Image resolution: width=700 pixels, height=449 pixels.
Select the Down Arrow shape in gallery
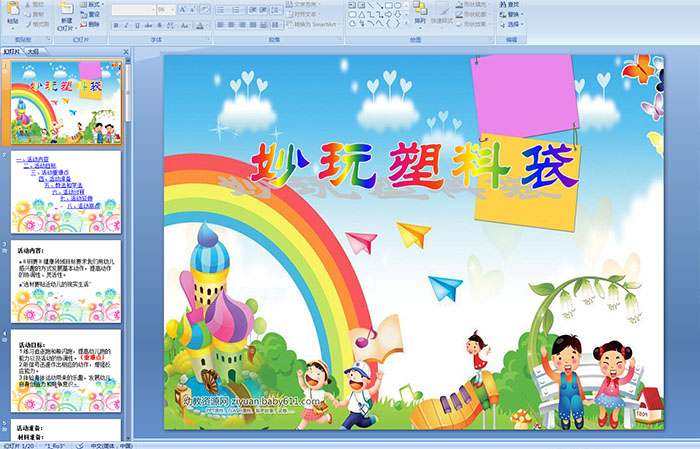(397, 14)
